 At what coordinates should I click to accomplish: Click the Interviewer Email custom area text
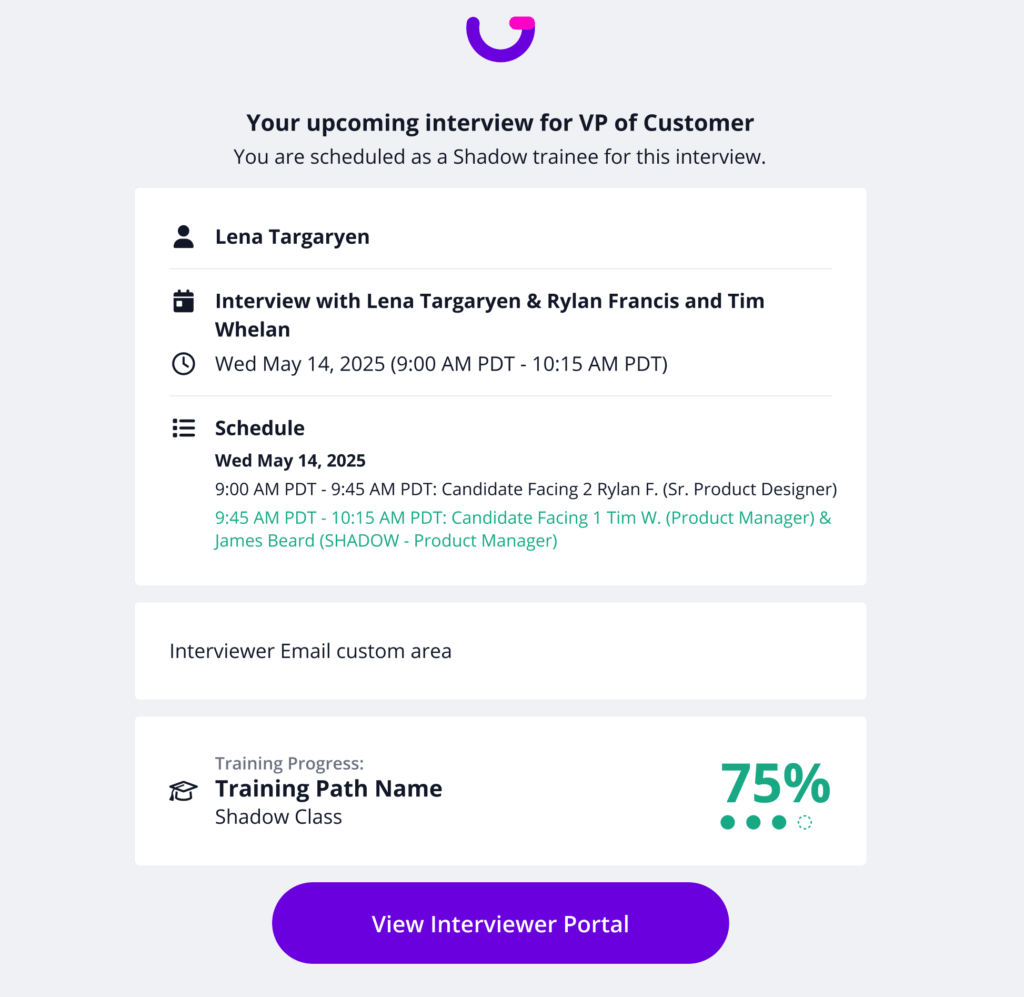310,651
